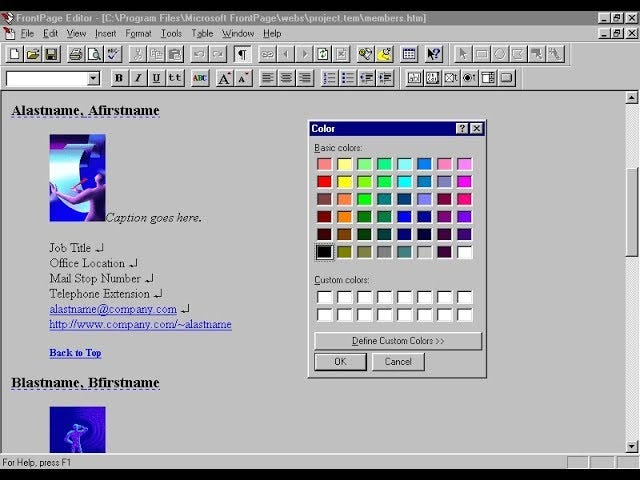Click the Paste clipboard icon
This screenshot has width=640, height=480.
tap(175, 54)
